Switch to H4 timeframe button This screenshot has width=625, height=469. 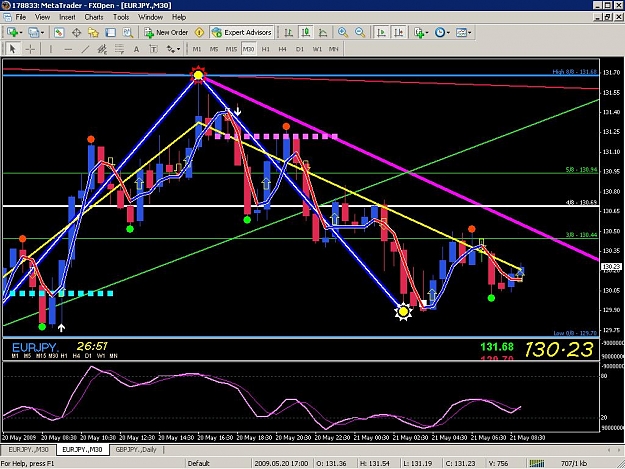tap(283, 49)
